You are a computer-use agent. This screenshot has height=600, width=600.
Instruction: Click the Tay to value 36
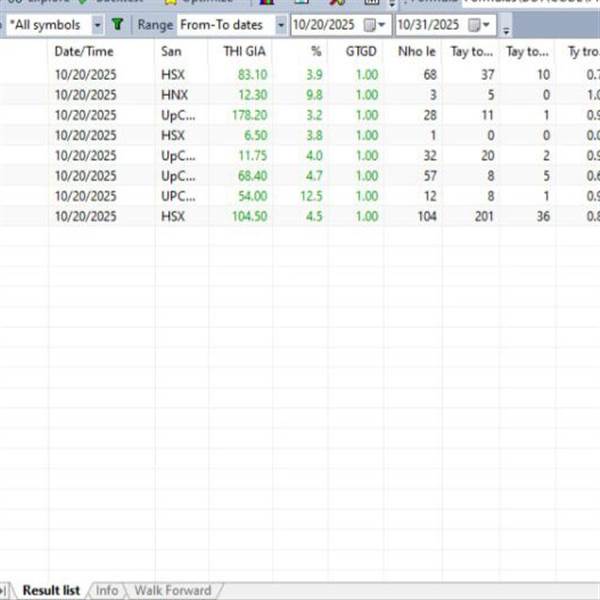pos(543,217)
